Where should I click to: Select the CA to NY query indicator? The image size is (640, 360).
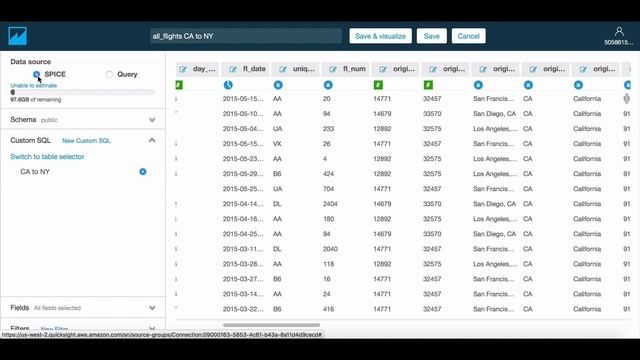click(x=143, y=172)
